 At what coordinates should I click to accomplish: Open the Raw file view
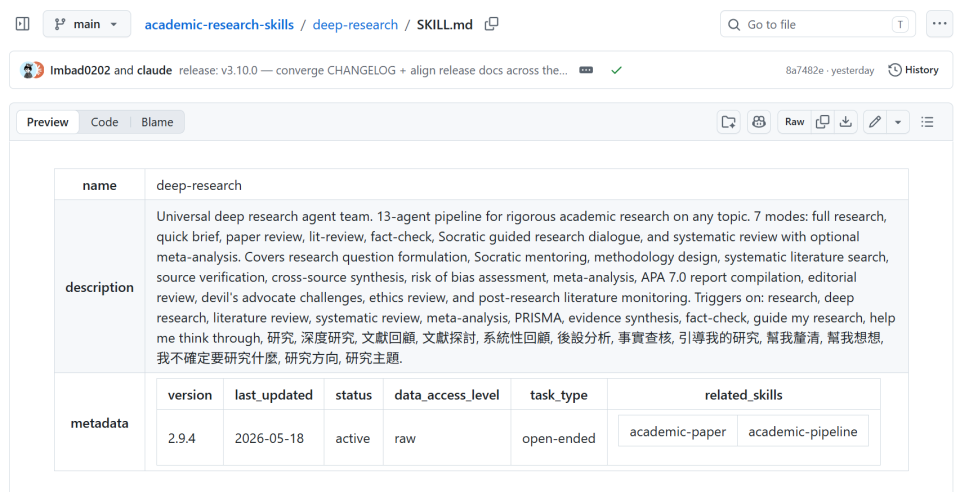[x=794, y=122]
